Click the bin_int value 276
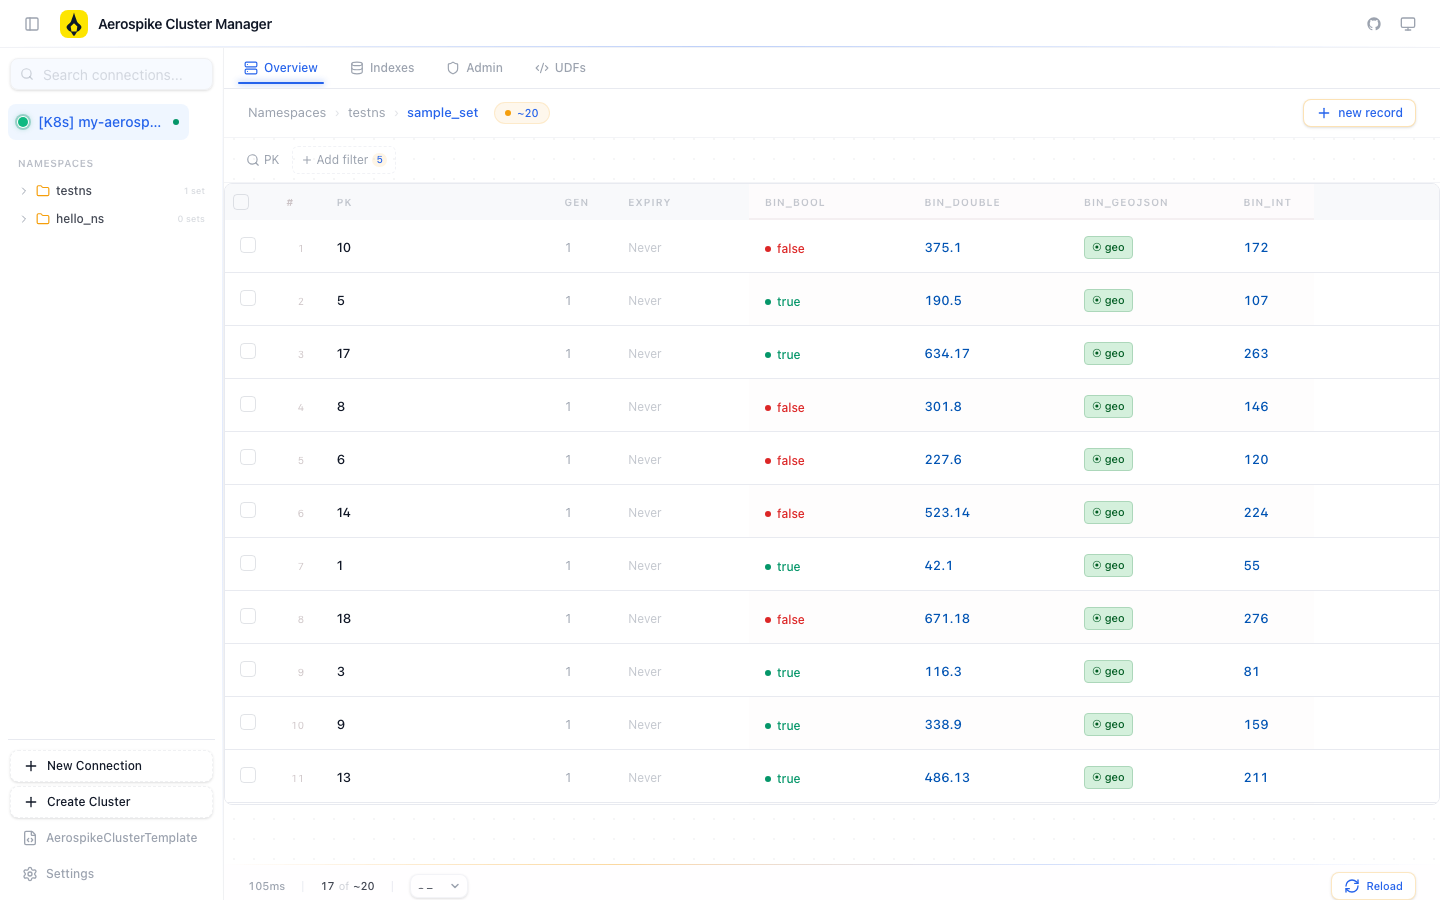This screenshot has height=900, width=1440. (x=1256, y=618)
